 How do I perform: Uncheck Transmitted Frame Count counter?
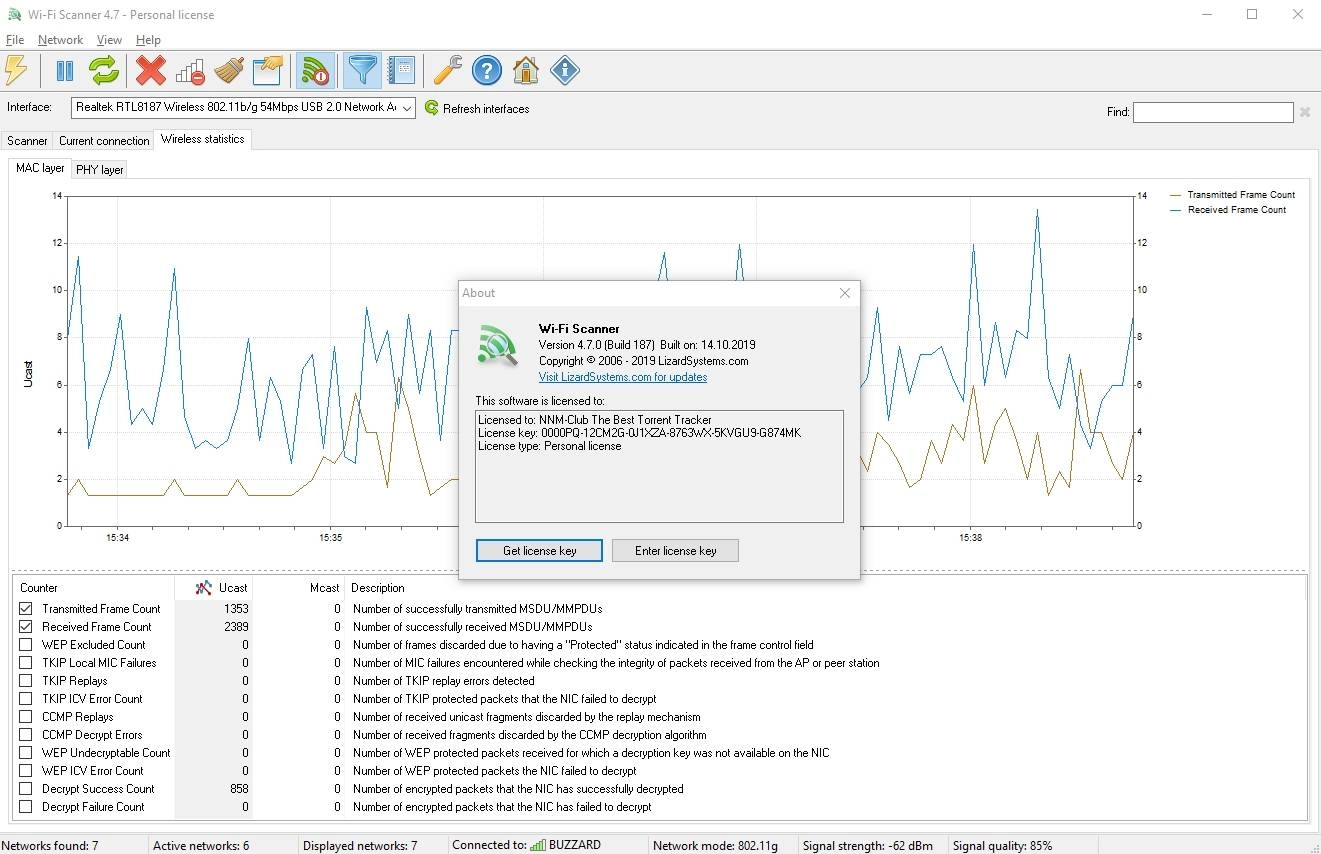[26, 608]
